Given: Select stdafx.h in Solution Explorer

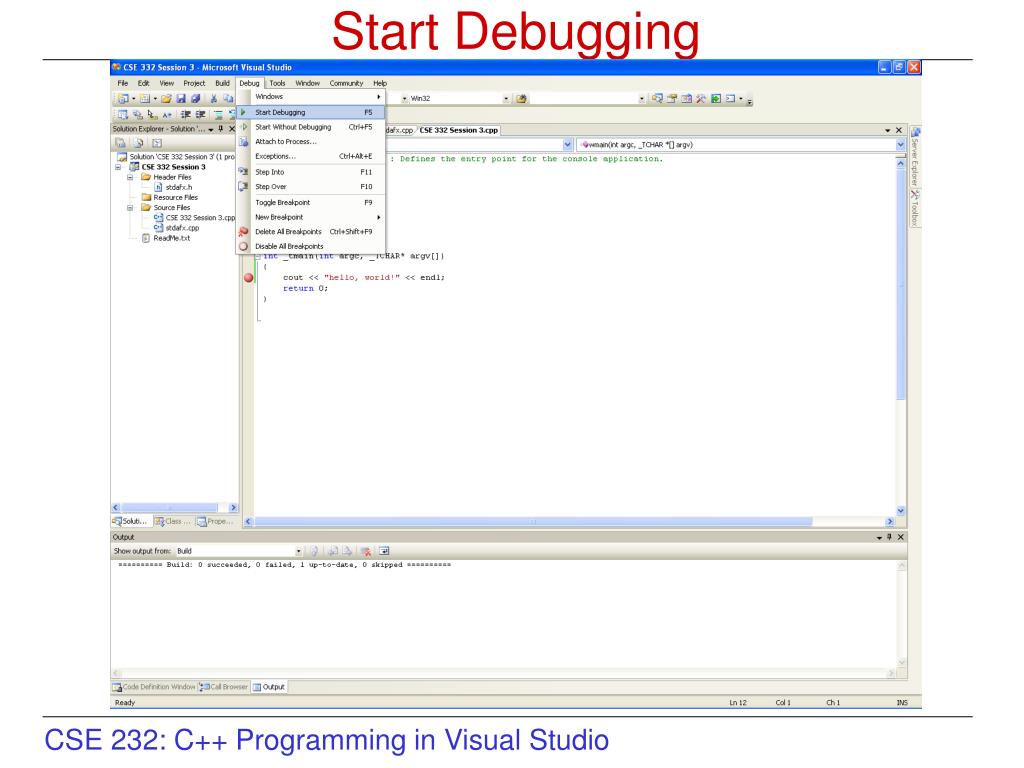Looking at the screenshot, I should pyautogui.click(x=173, y=187).
